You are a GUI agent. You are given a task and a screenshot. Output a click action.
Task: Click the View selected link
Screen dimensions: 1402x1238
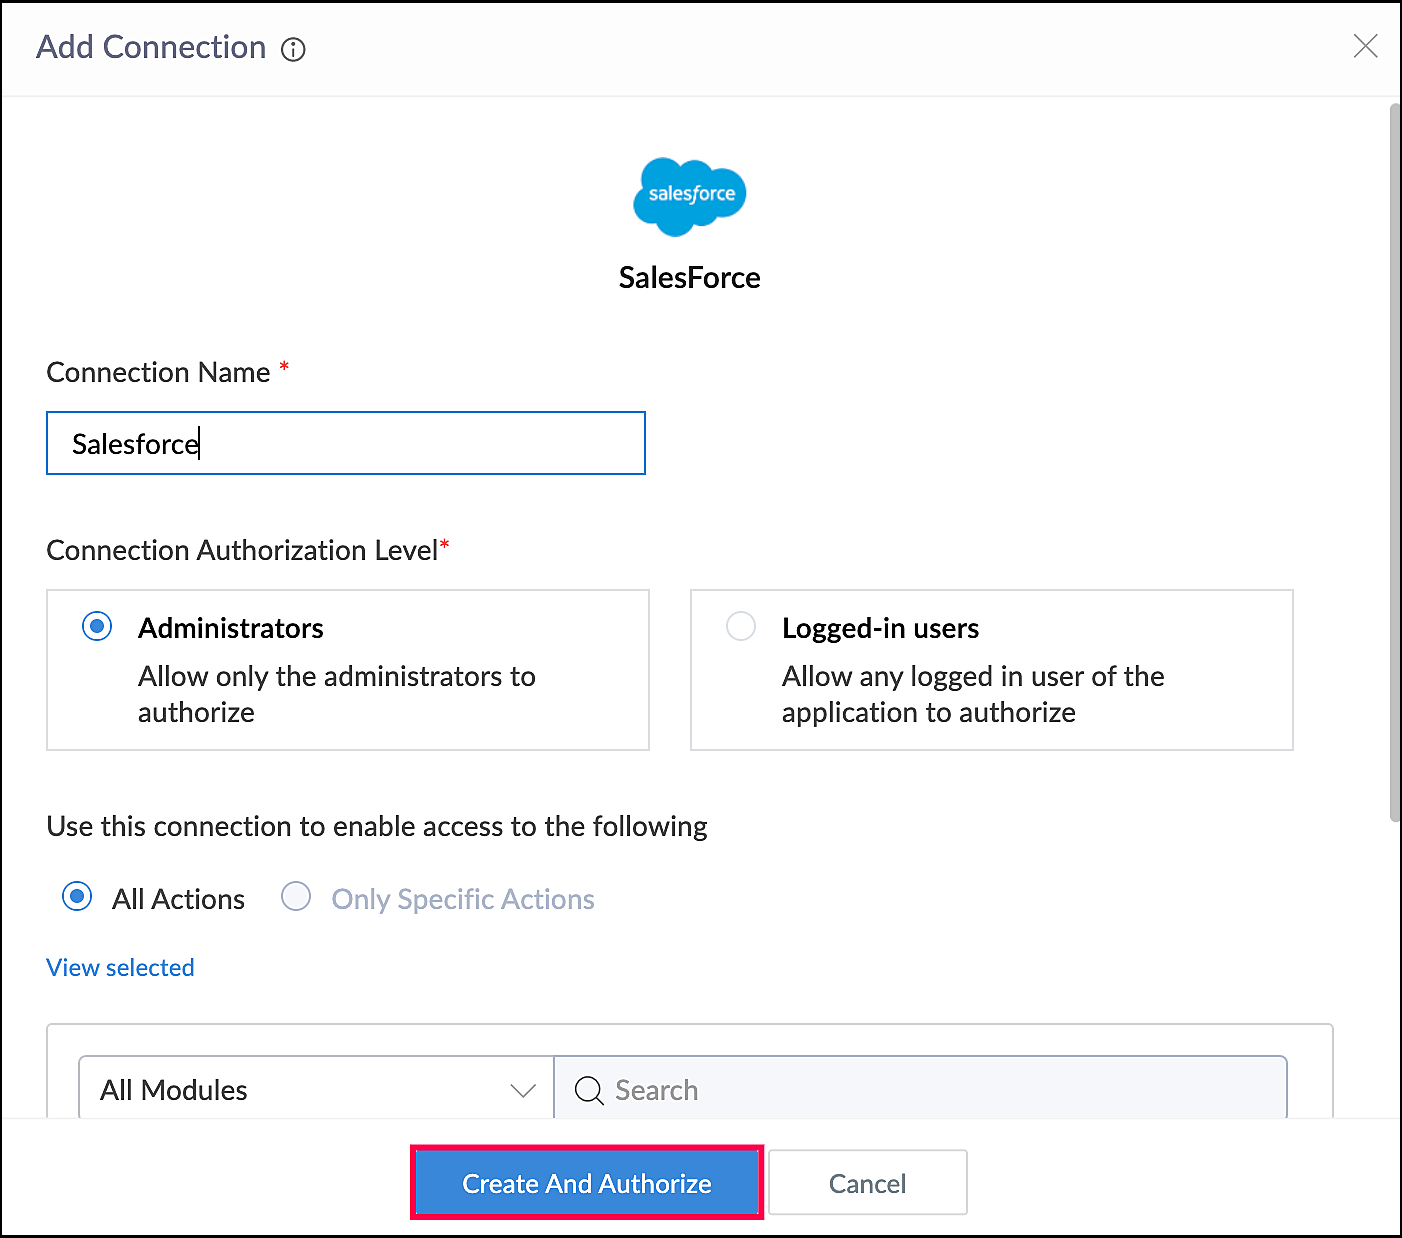(120, 967)
